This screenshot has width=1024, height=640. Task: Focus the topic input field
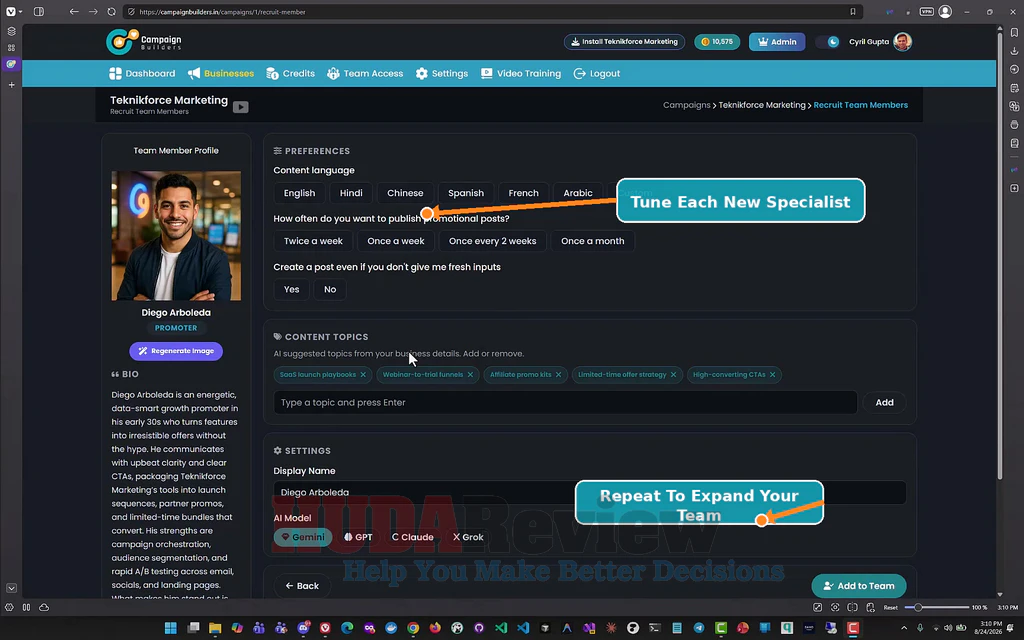[x=565, y=402]
